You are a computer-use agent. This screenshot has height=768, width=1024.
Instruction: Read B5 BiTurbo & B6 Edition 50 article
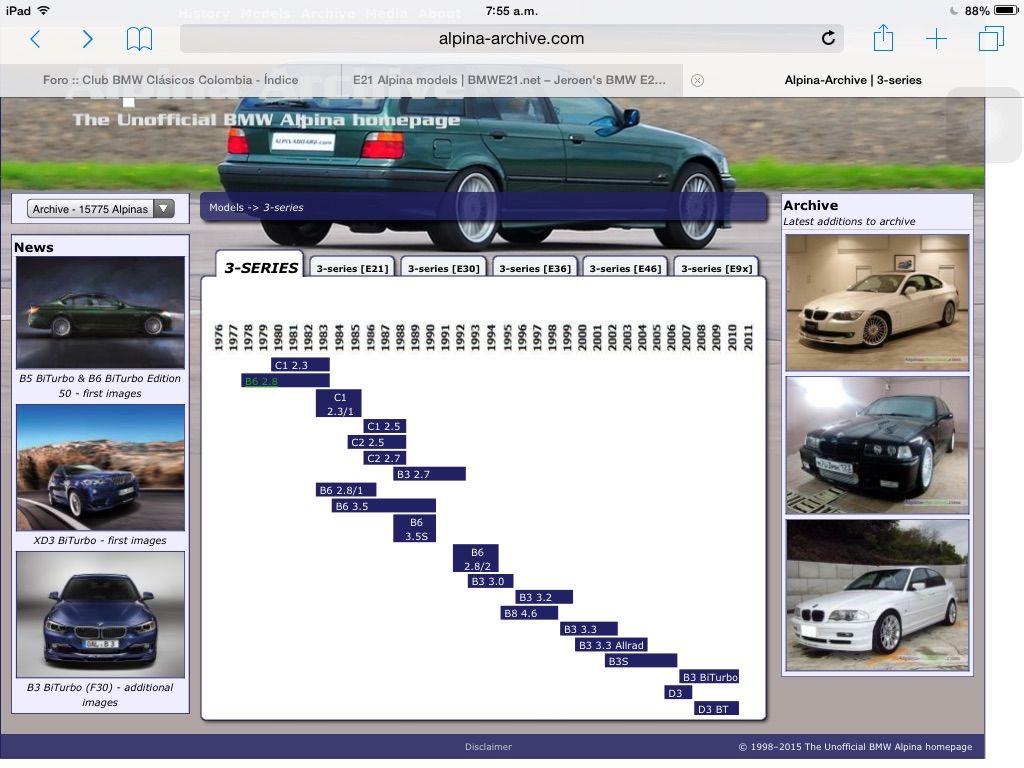point(100,386)
